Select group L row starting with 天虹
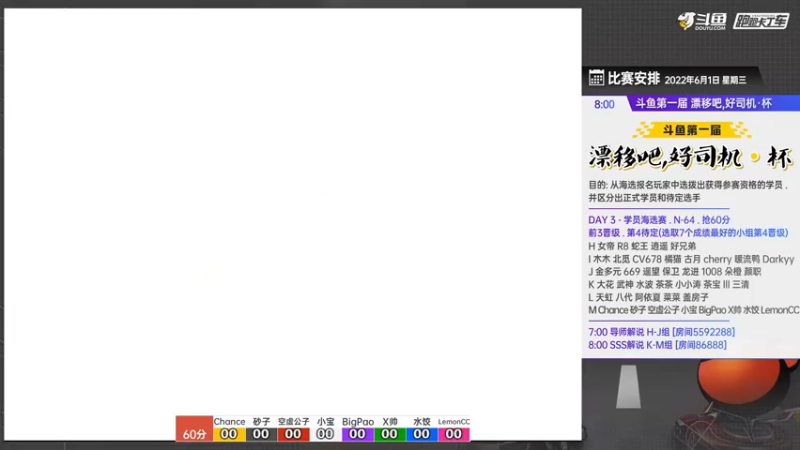Screen dimensions: 800x450 click(648, 297)
